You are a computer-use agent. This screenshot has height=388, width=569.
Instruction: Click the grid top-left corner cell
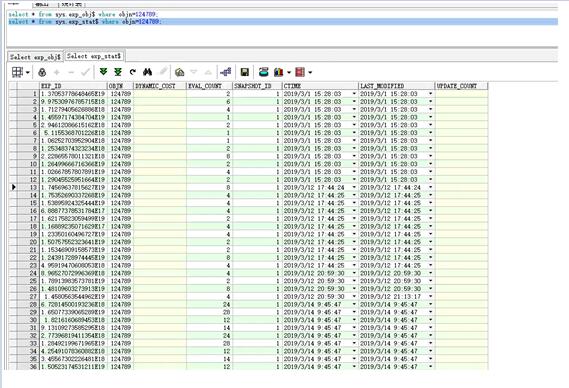[x=13, y=86]
